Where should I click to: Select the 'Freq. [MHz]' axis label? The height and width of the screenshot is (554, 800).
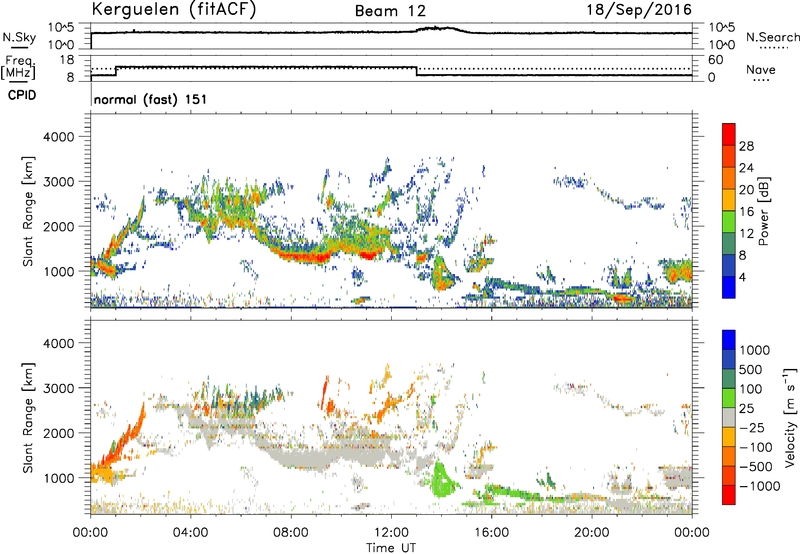(19, 68)
